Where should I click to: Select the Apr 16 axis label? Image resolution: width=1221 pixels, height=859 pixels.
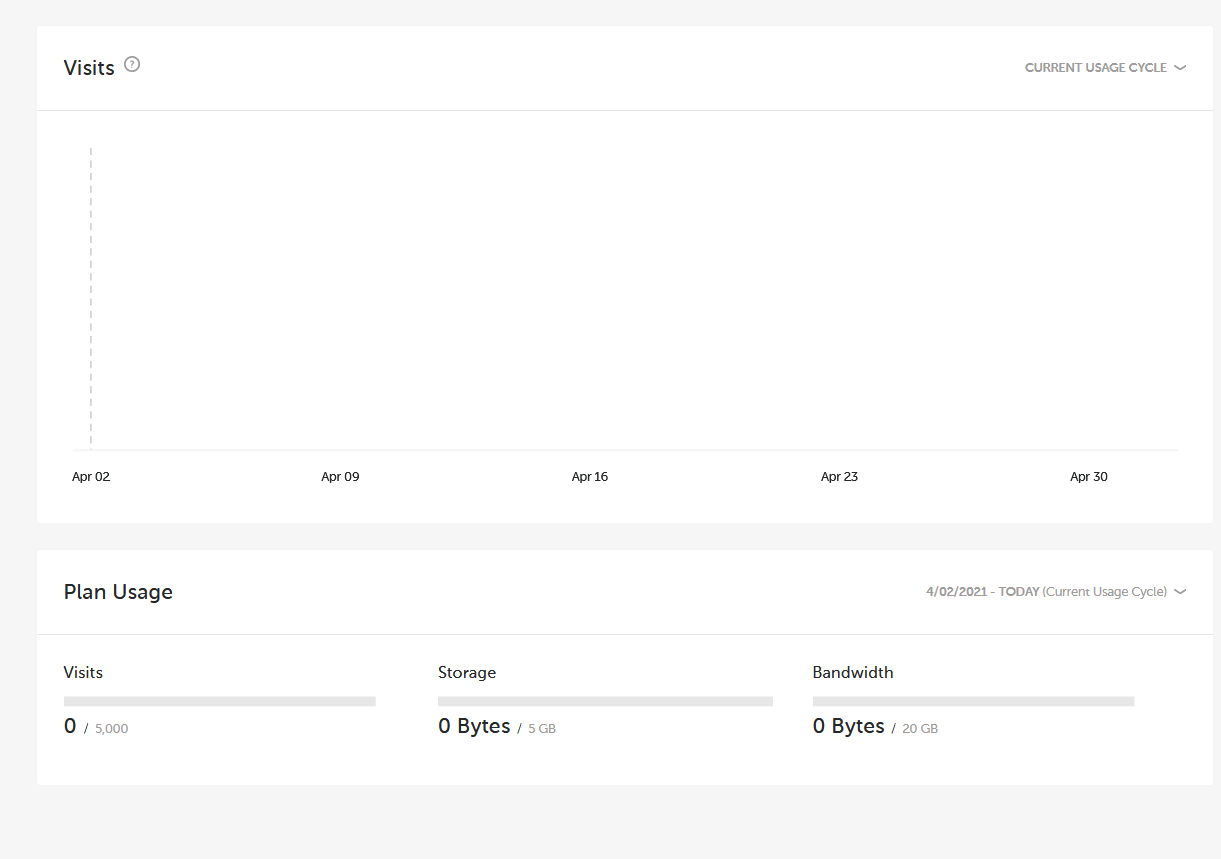589,477
